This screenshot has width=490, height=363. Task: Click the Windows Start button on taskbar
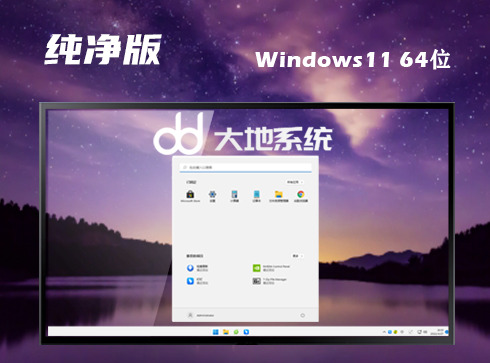216,332
